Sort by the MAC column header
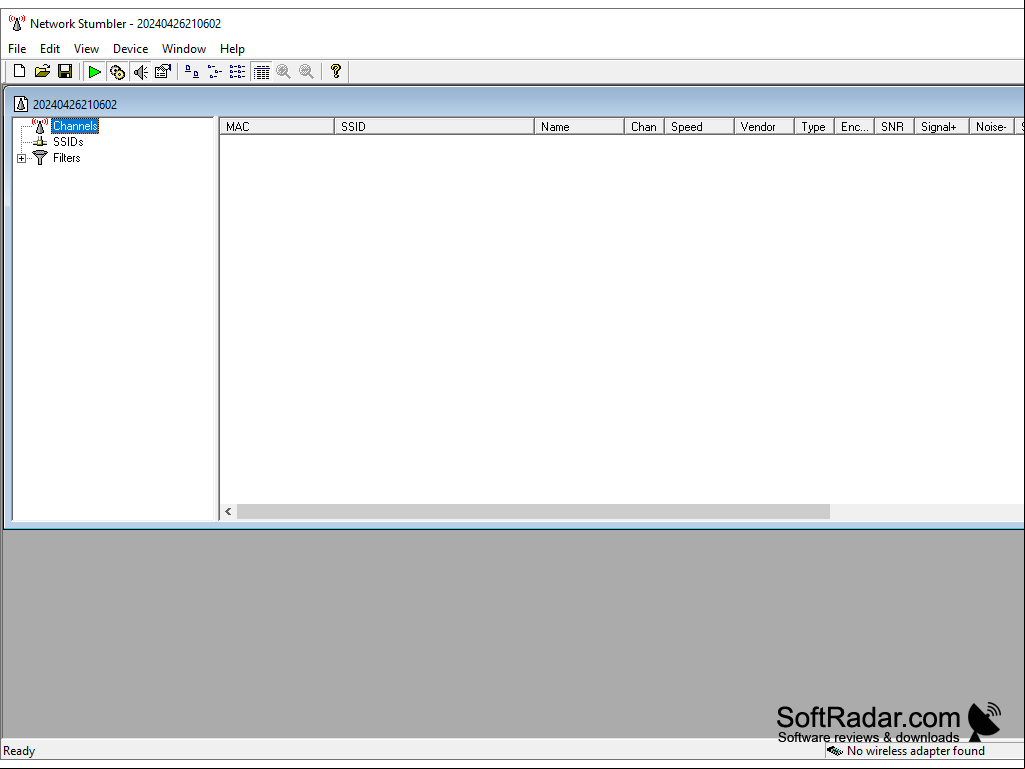The image size is (1025, 769). 277,127
